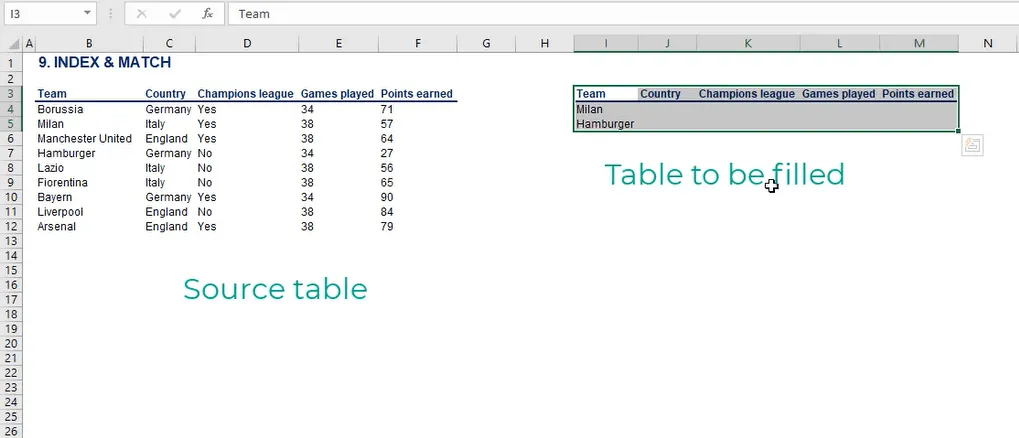Click games played '34' for Borussia
The width and height of the screenshot is (1019, 438).
[x=307, y=109]
